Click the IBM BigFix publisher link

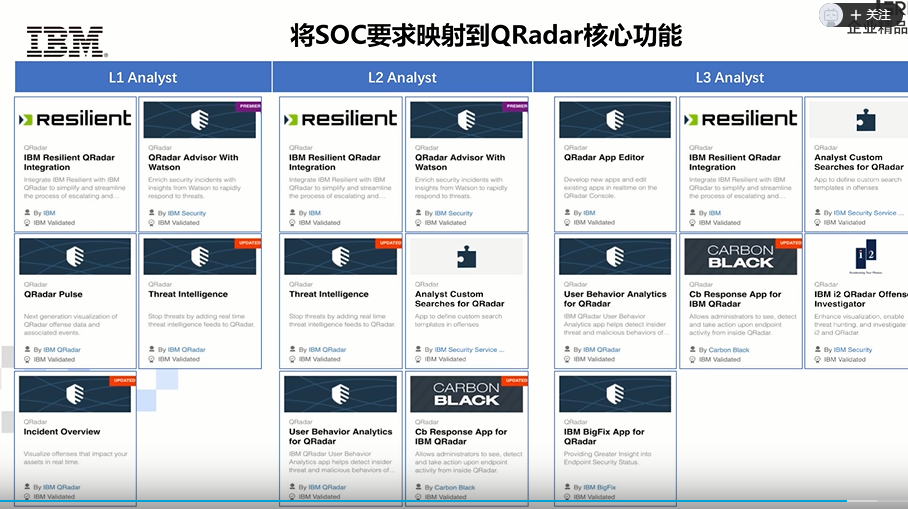[599, 487]
